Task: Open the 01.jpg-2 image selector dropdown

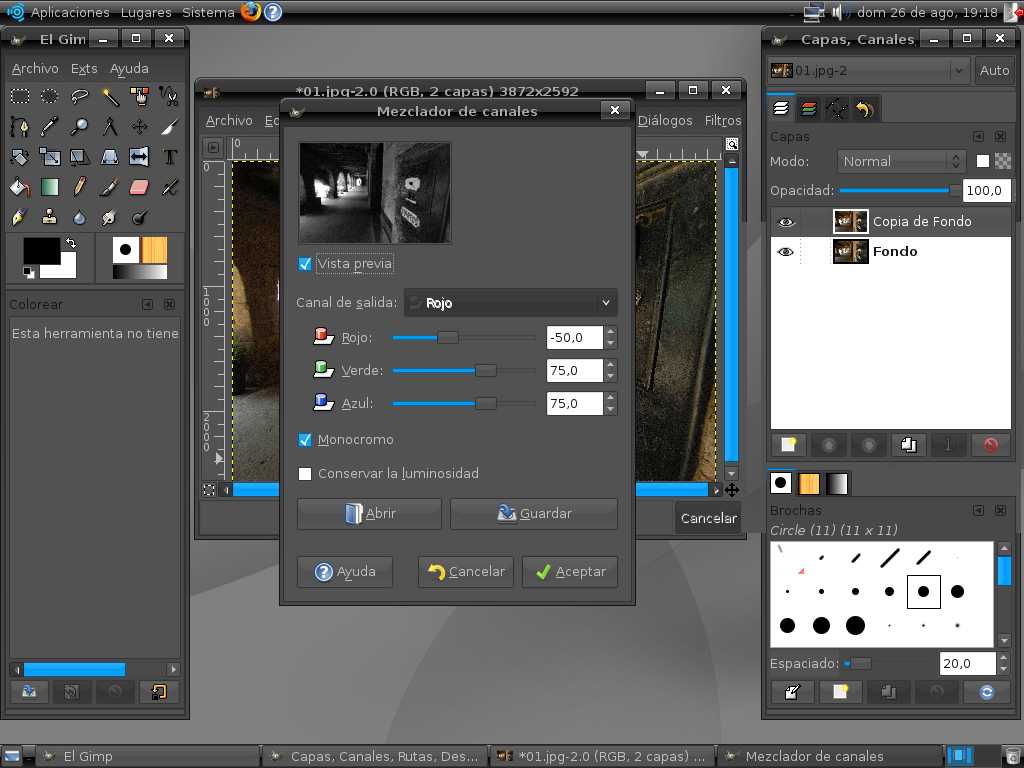Action: point(868,71)
